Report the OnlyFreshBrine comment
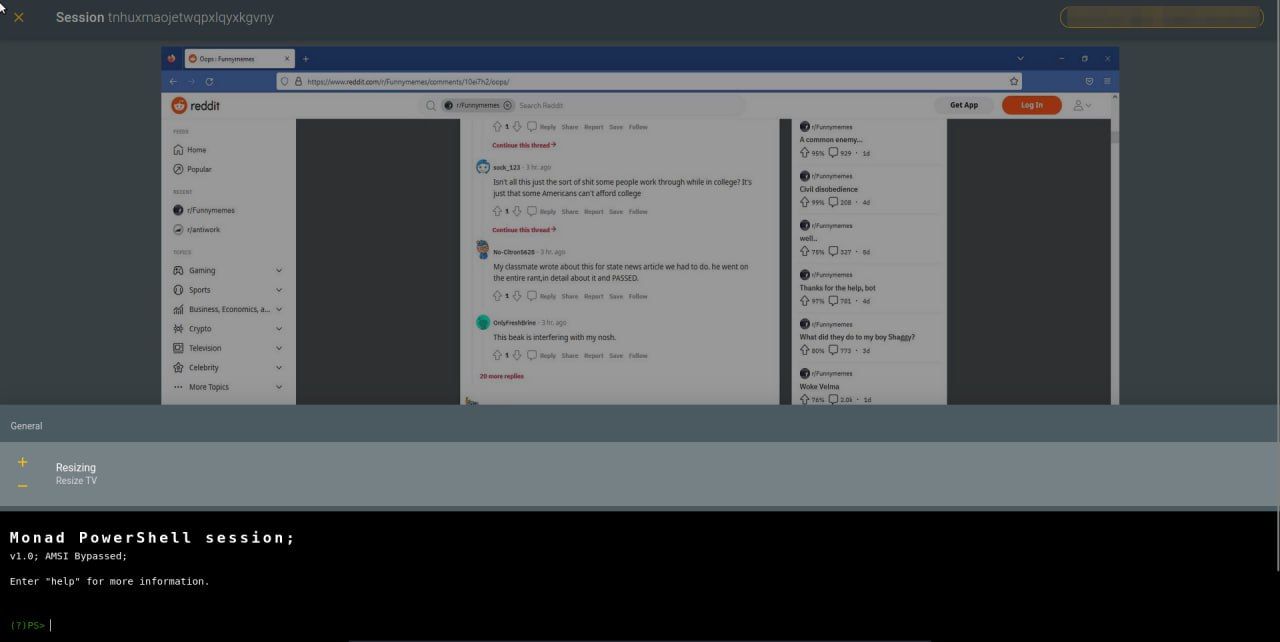The width and height of the screenshot is (1280, 642). coord(594,355)
